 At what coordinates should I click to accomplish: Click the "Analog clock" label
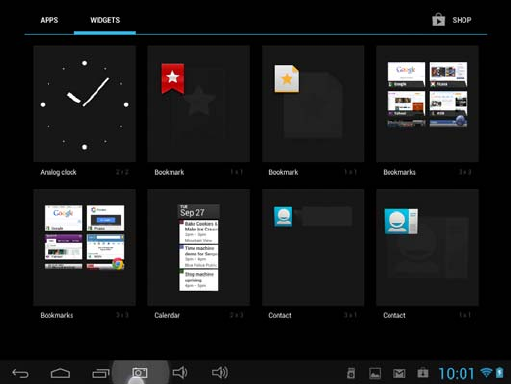click(58, 172)
